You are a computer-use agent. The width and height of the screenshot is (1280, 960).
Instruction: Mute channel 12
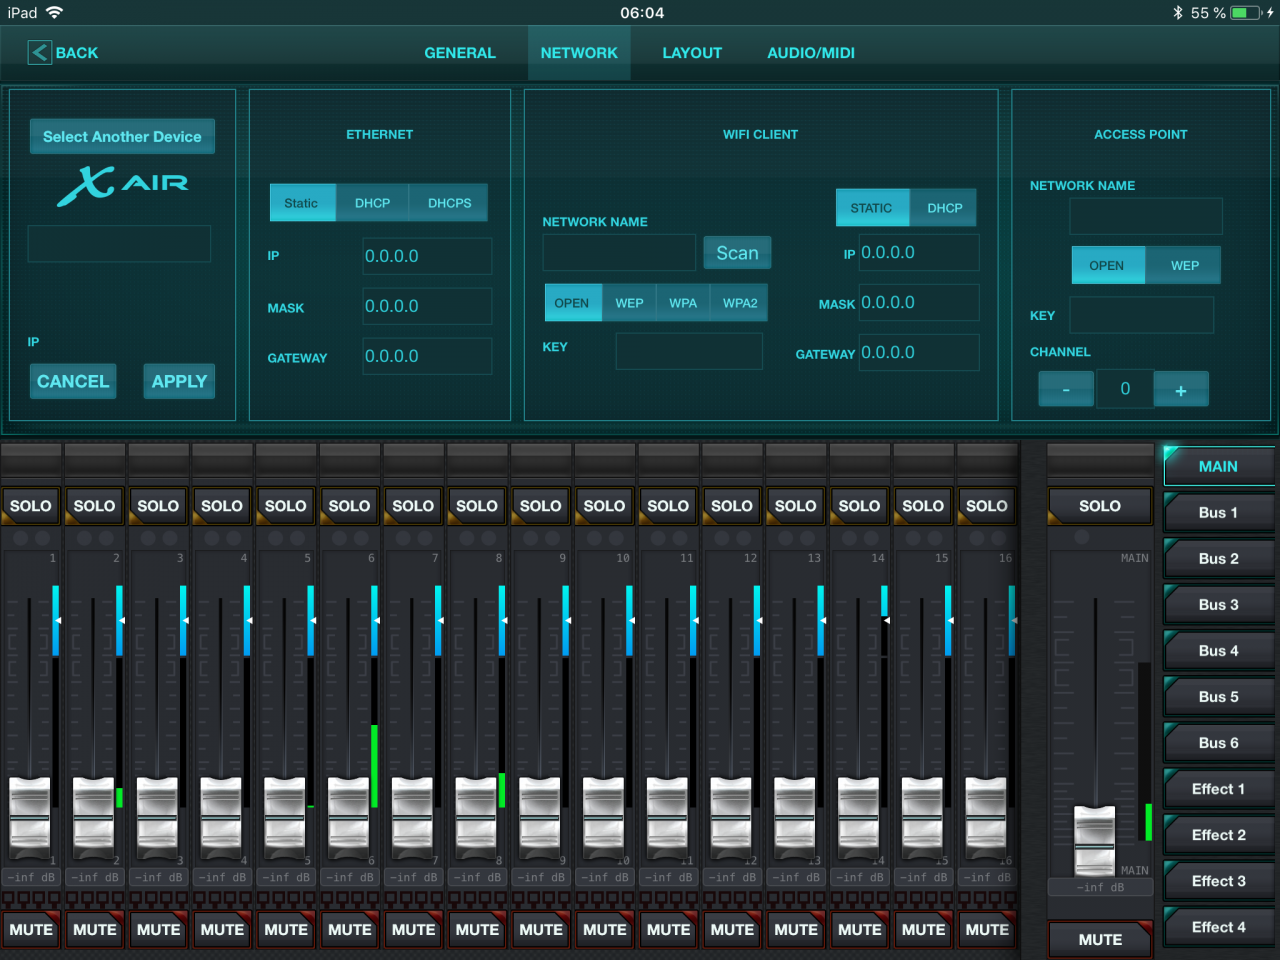pos(732,930)
